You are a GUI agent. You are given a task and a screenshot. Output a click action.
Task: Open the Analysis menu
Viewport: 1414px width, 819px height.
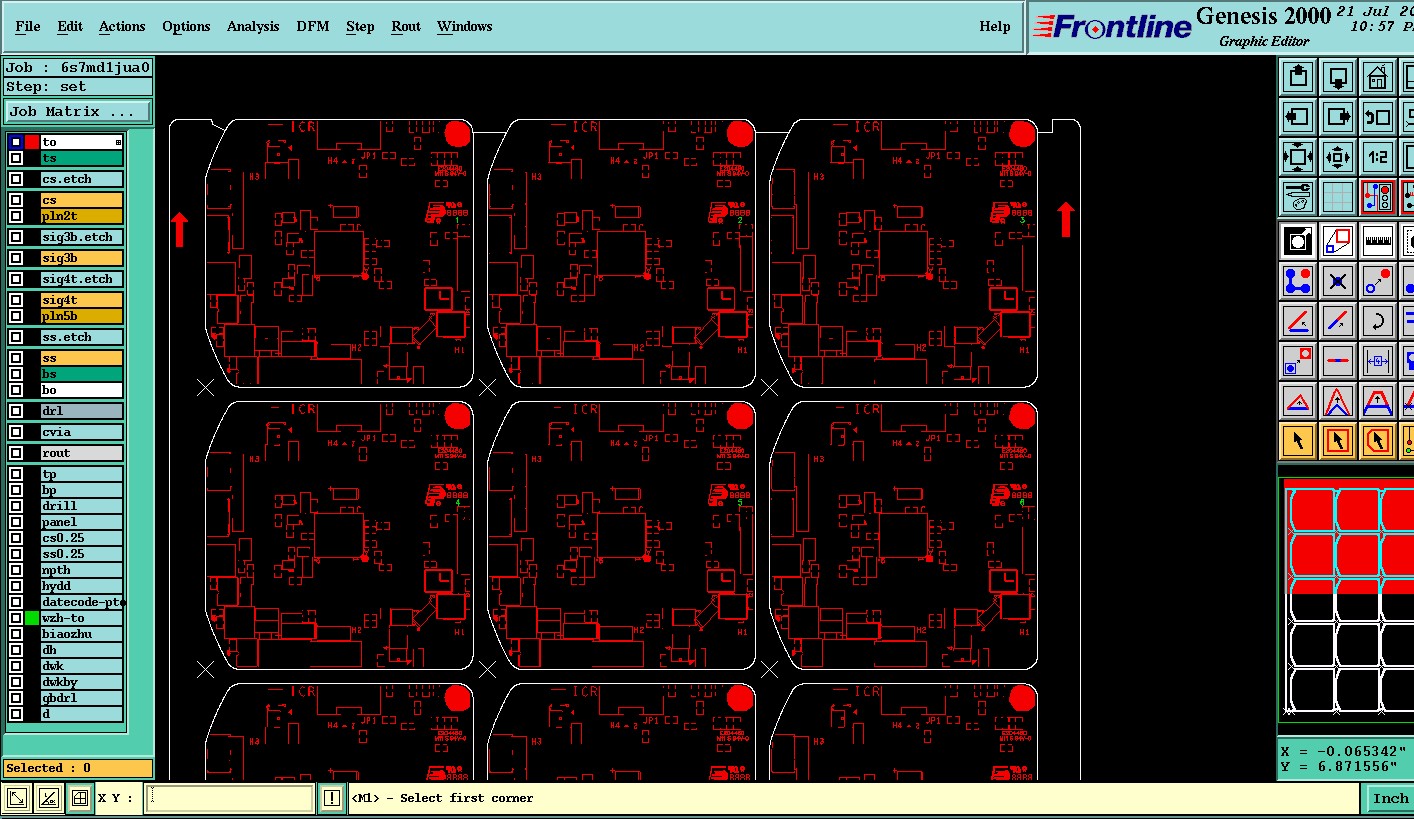(x=253, y=26)
